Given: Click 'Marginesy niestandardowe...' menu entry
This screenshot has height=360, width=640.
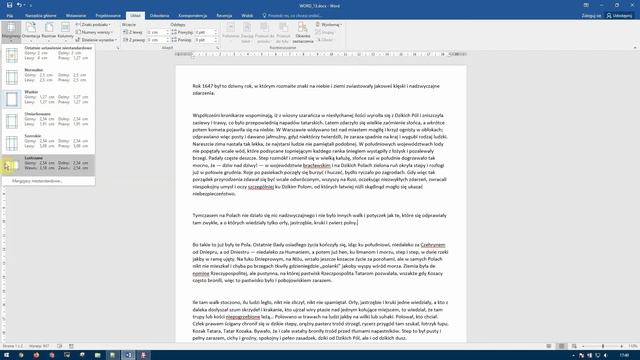Looking at the screenshot, I should coord(49,181).
